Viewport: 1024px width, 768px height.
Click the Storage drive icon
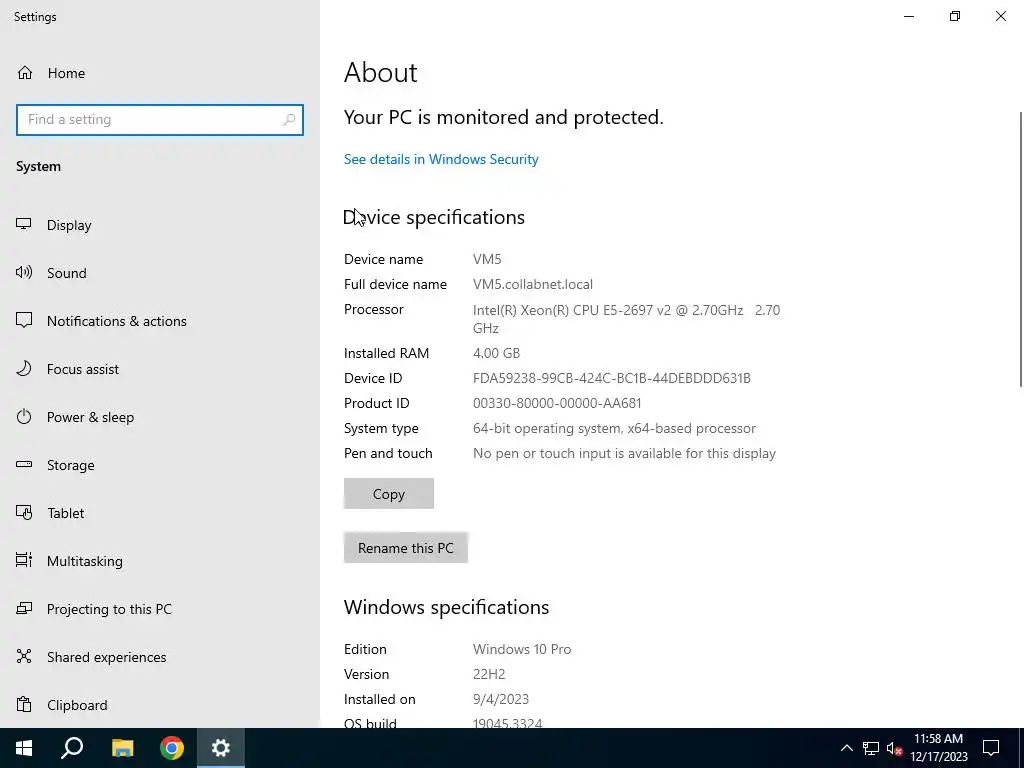(x=24, y=464)
